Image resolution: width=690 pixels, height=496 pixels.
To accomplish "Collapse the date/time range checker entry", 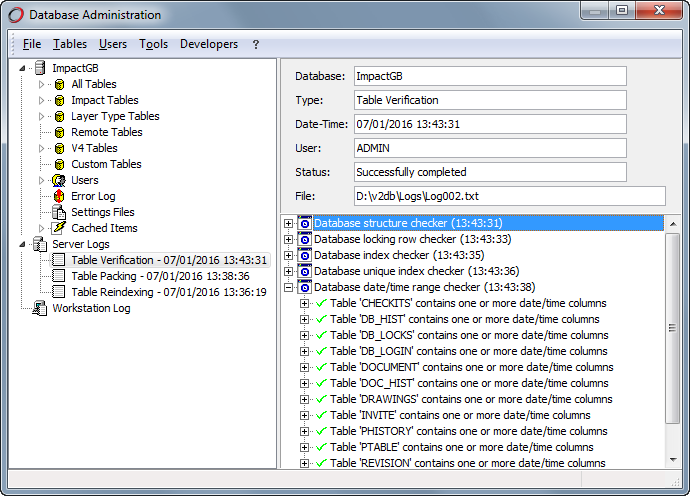I will [288, 287].
